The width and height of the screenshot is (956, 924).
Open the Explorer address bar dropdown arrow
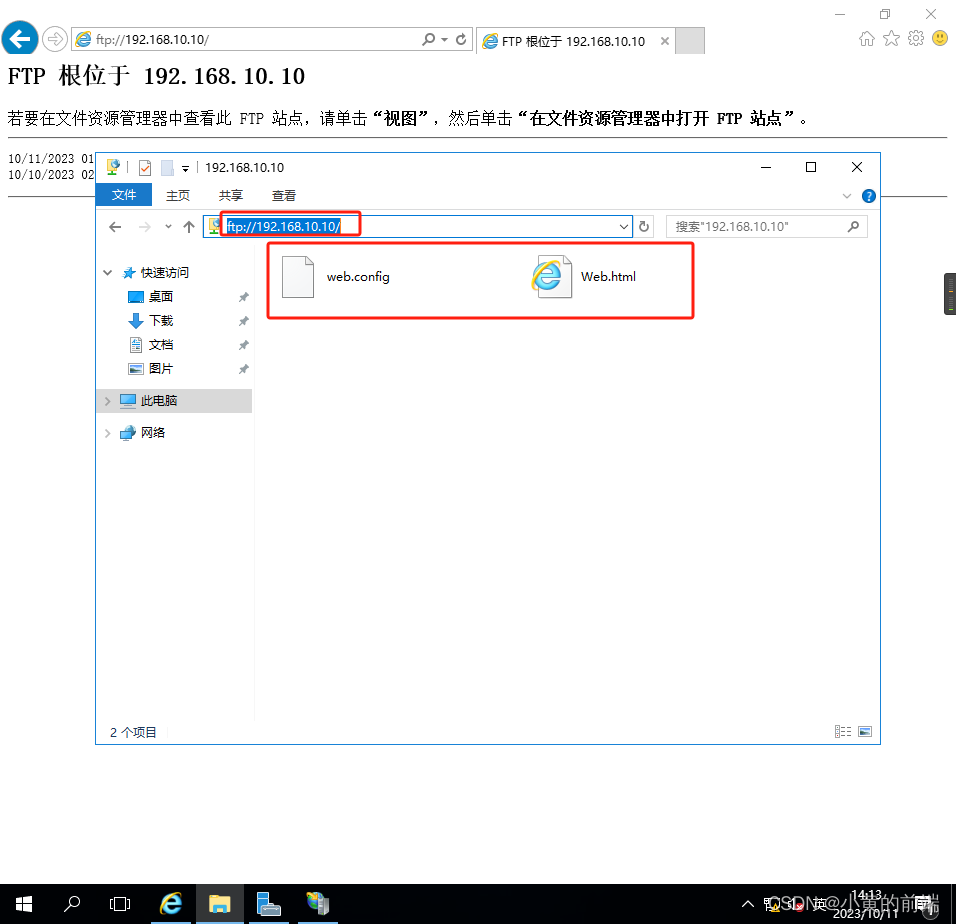623,226
